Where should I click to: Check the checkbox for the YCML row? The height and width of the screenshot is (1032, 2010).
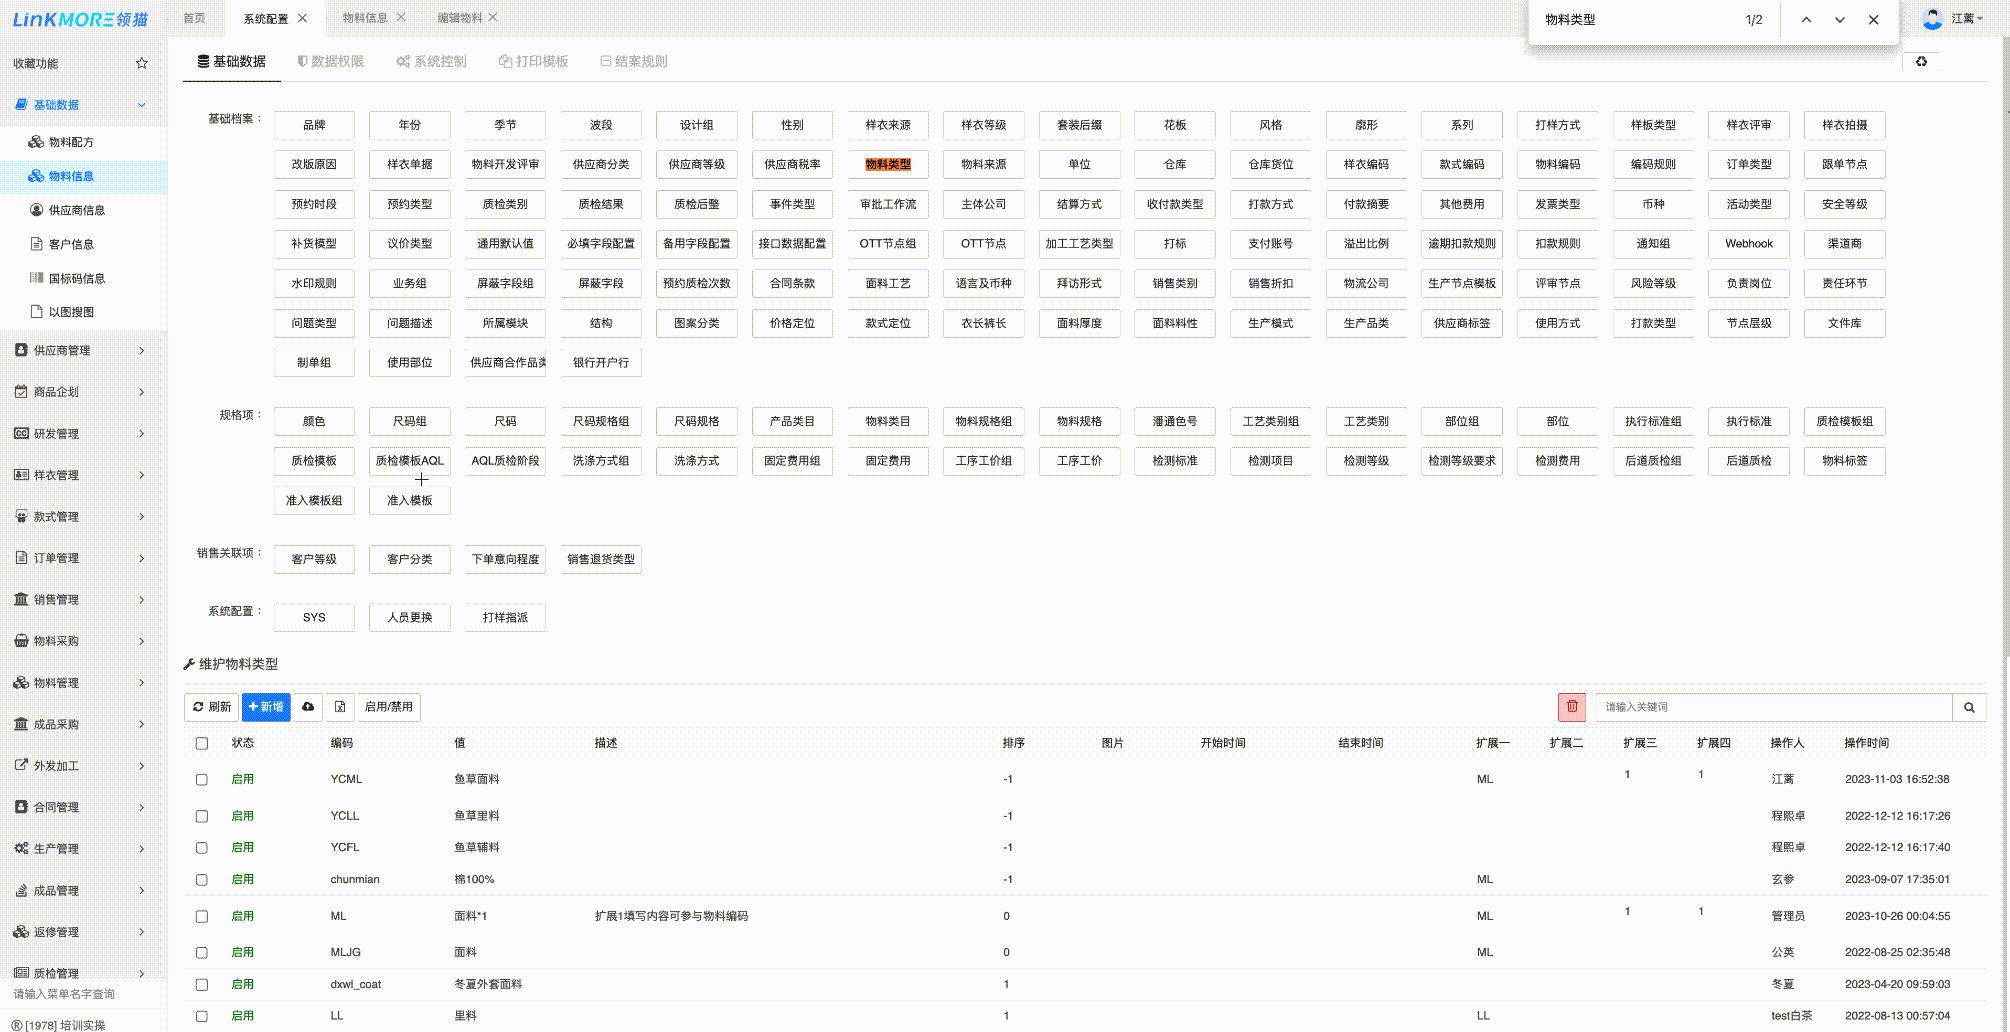click(202, 779)
